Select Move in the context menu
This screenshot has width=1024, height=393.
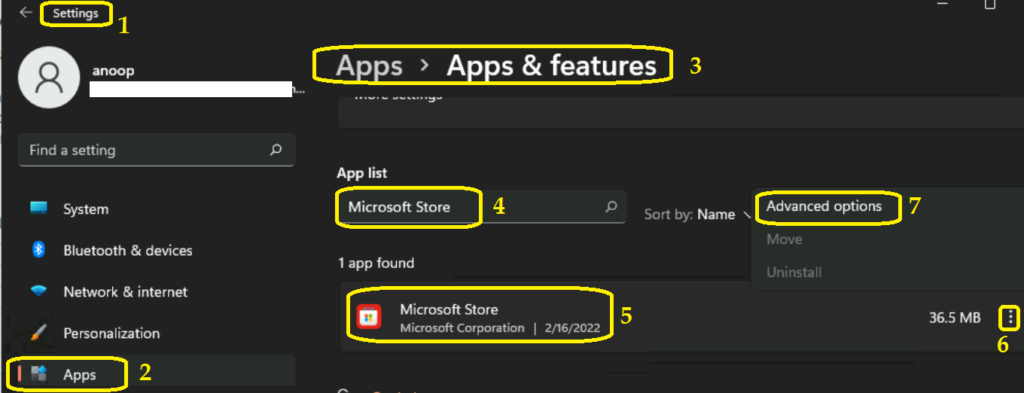pyautogui.click(x=784, y=239)
